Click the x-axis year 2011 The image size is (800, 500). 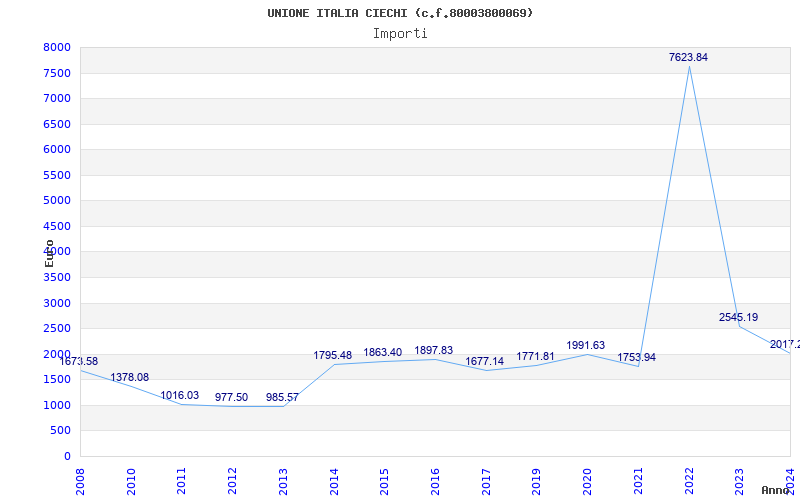(182, 481)
